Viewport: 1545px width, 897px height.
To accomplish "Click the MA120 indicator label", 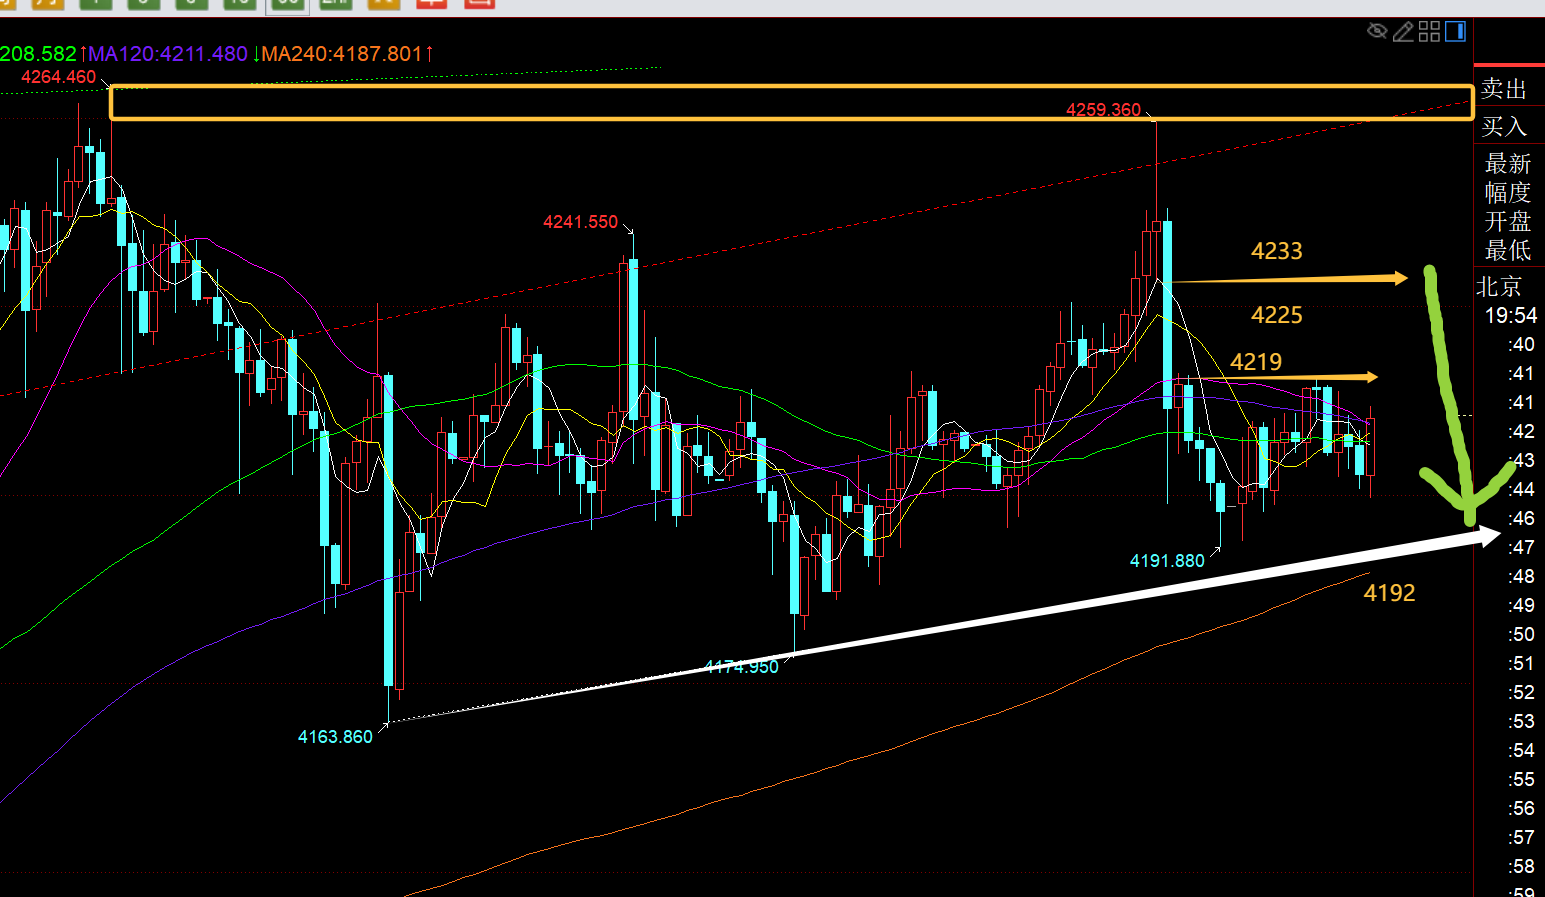I will pyautogui.click(x=168, y=54).
